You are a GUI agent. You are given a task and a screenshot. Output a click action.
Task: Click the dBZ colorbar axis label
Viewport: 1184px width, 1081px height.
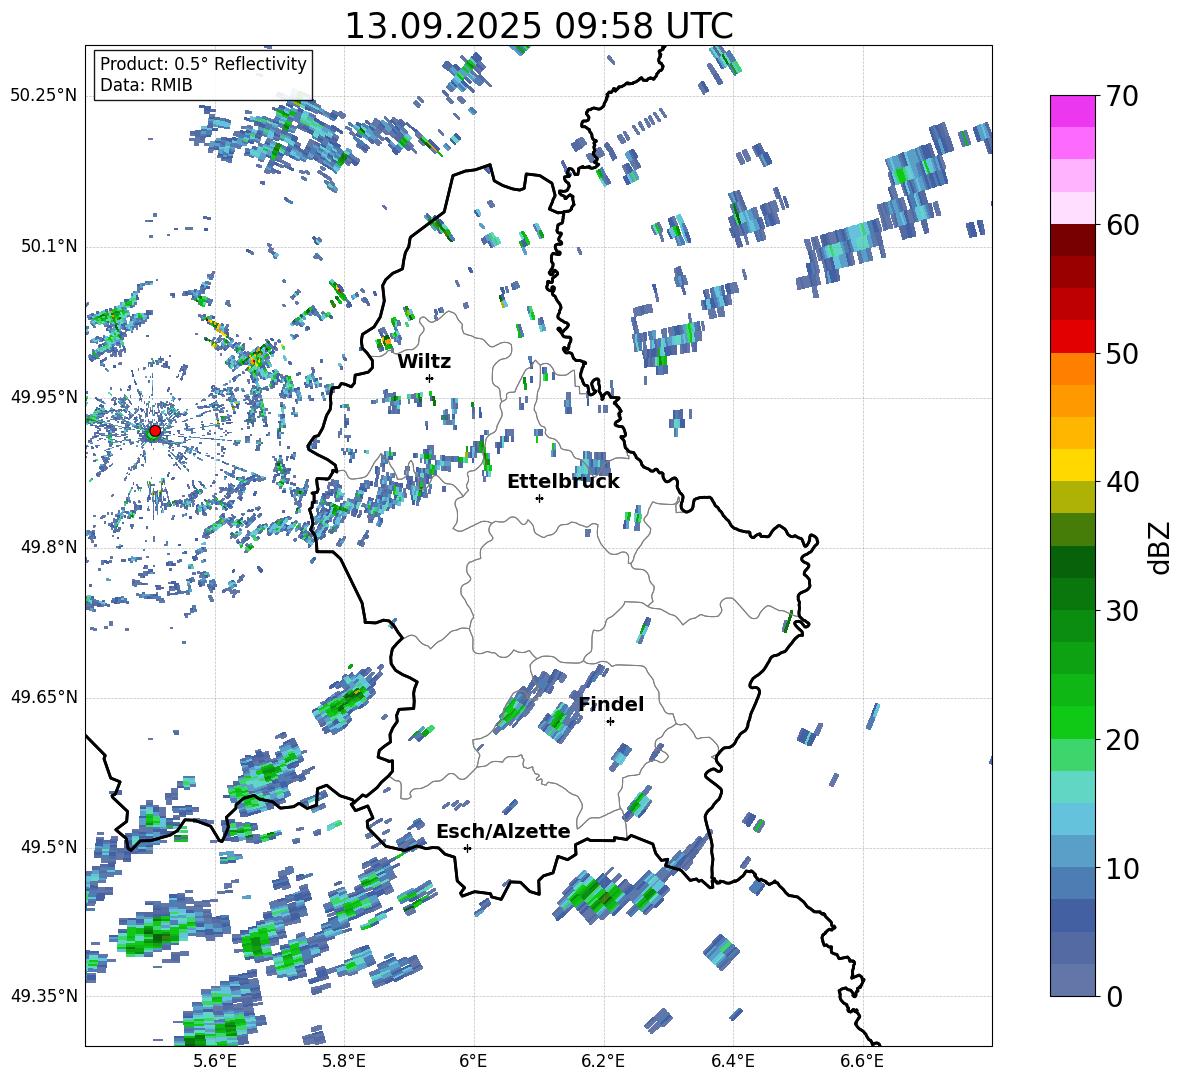click(1159, 547)
